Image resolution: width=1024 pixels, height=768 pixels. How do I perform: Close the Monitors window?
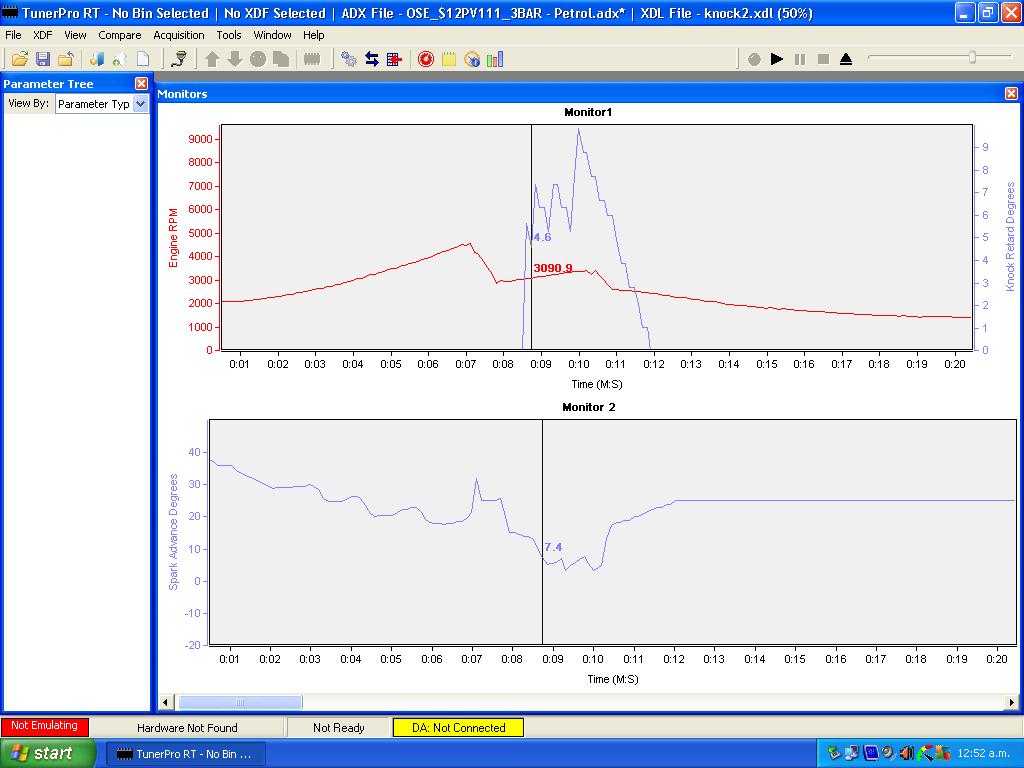1011,93
